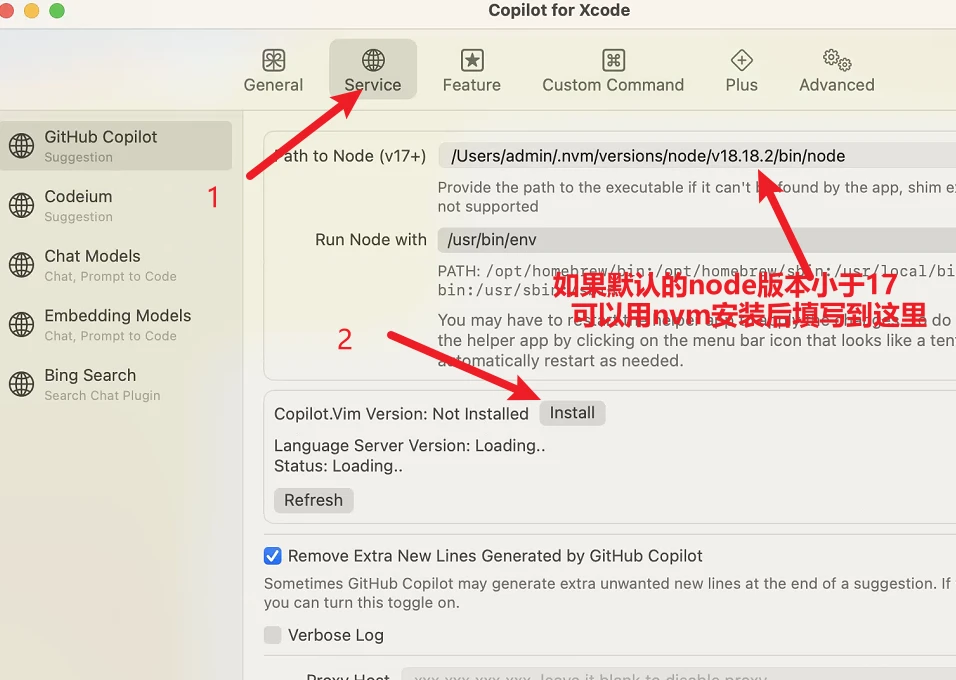Click the Path to Node input field
956x680 pixels.
click(697, 156)
